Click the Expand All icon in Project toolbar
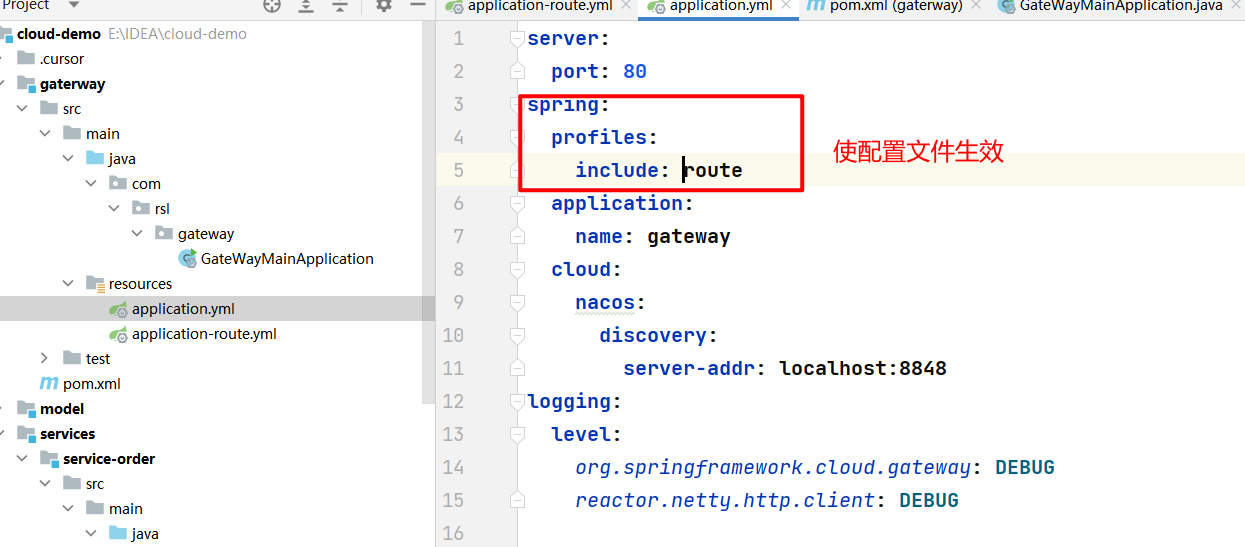Image resolution: width=1245 pixels, height=547 pixels. [x=306, y=5]
